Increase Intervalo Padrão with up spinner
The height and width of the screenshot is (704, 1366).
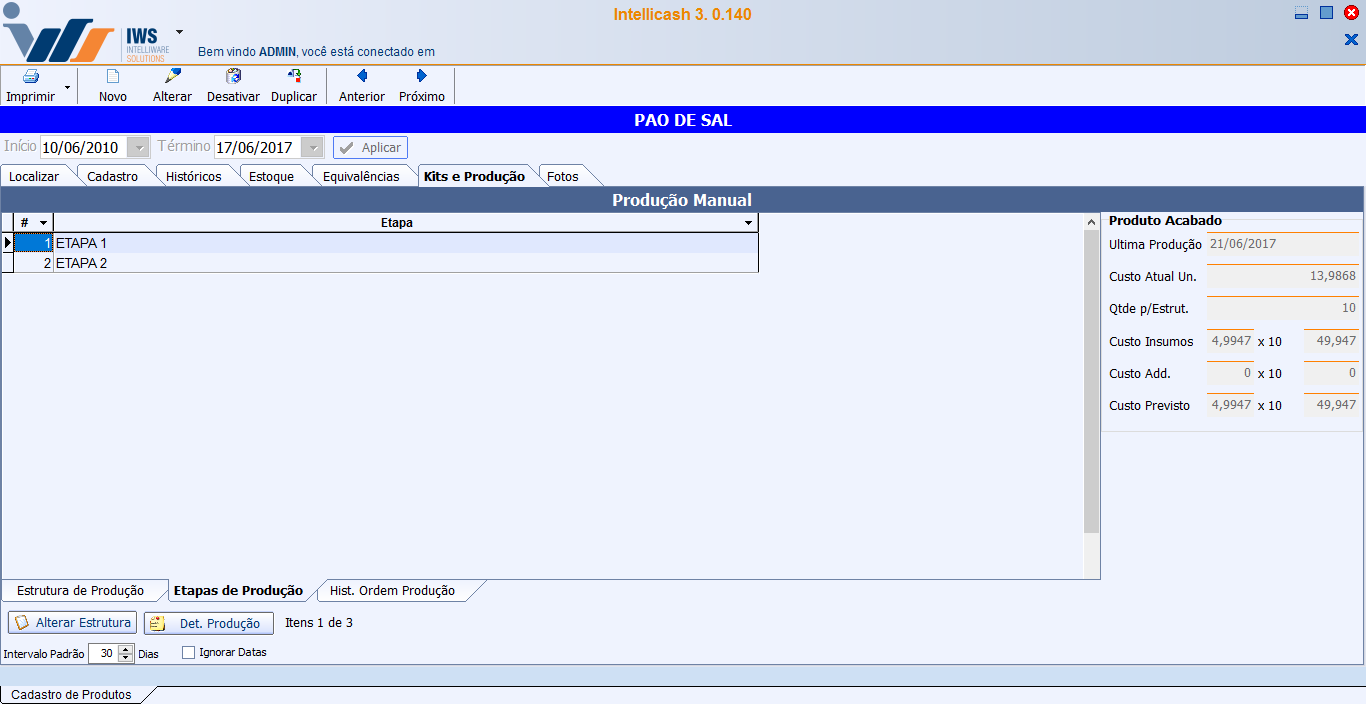126,649
